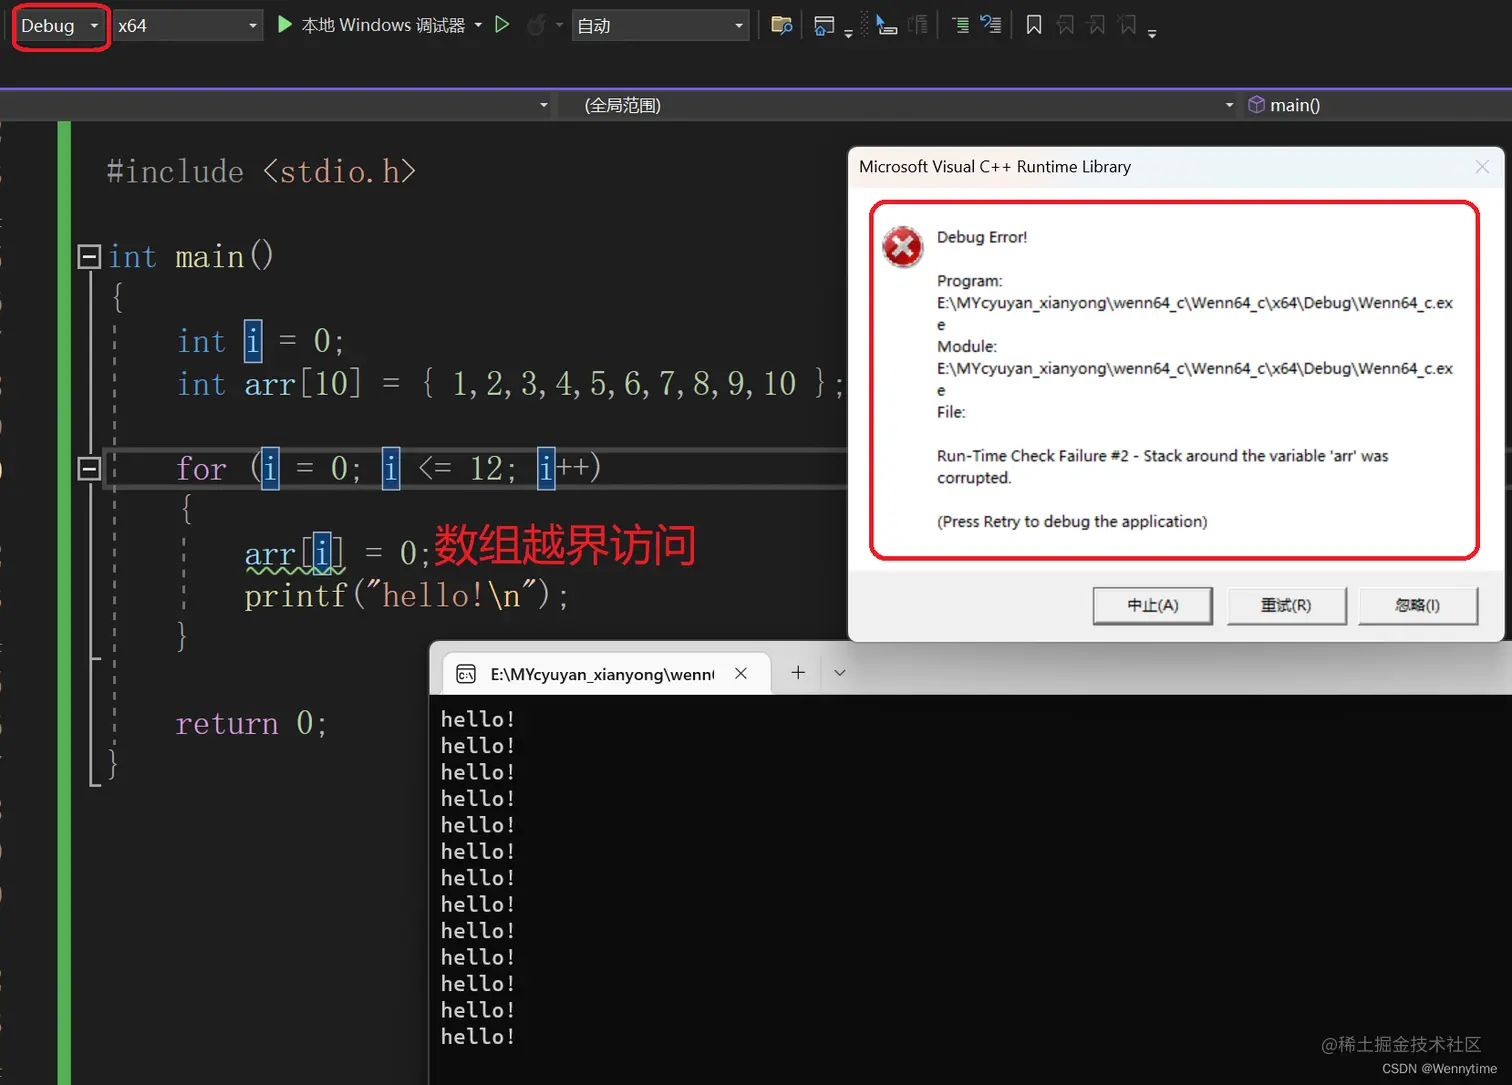
Task: Click the first greyed-out bookmark icon
Action: pyautogui.click(x=1065, y=25)
